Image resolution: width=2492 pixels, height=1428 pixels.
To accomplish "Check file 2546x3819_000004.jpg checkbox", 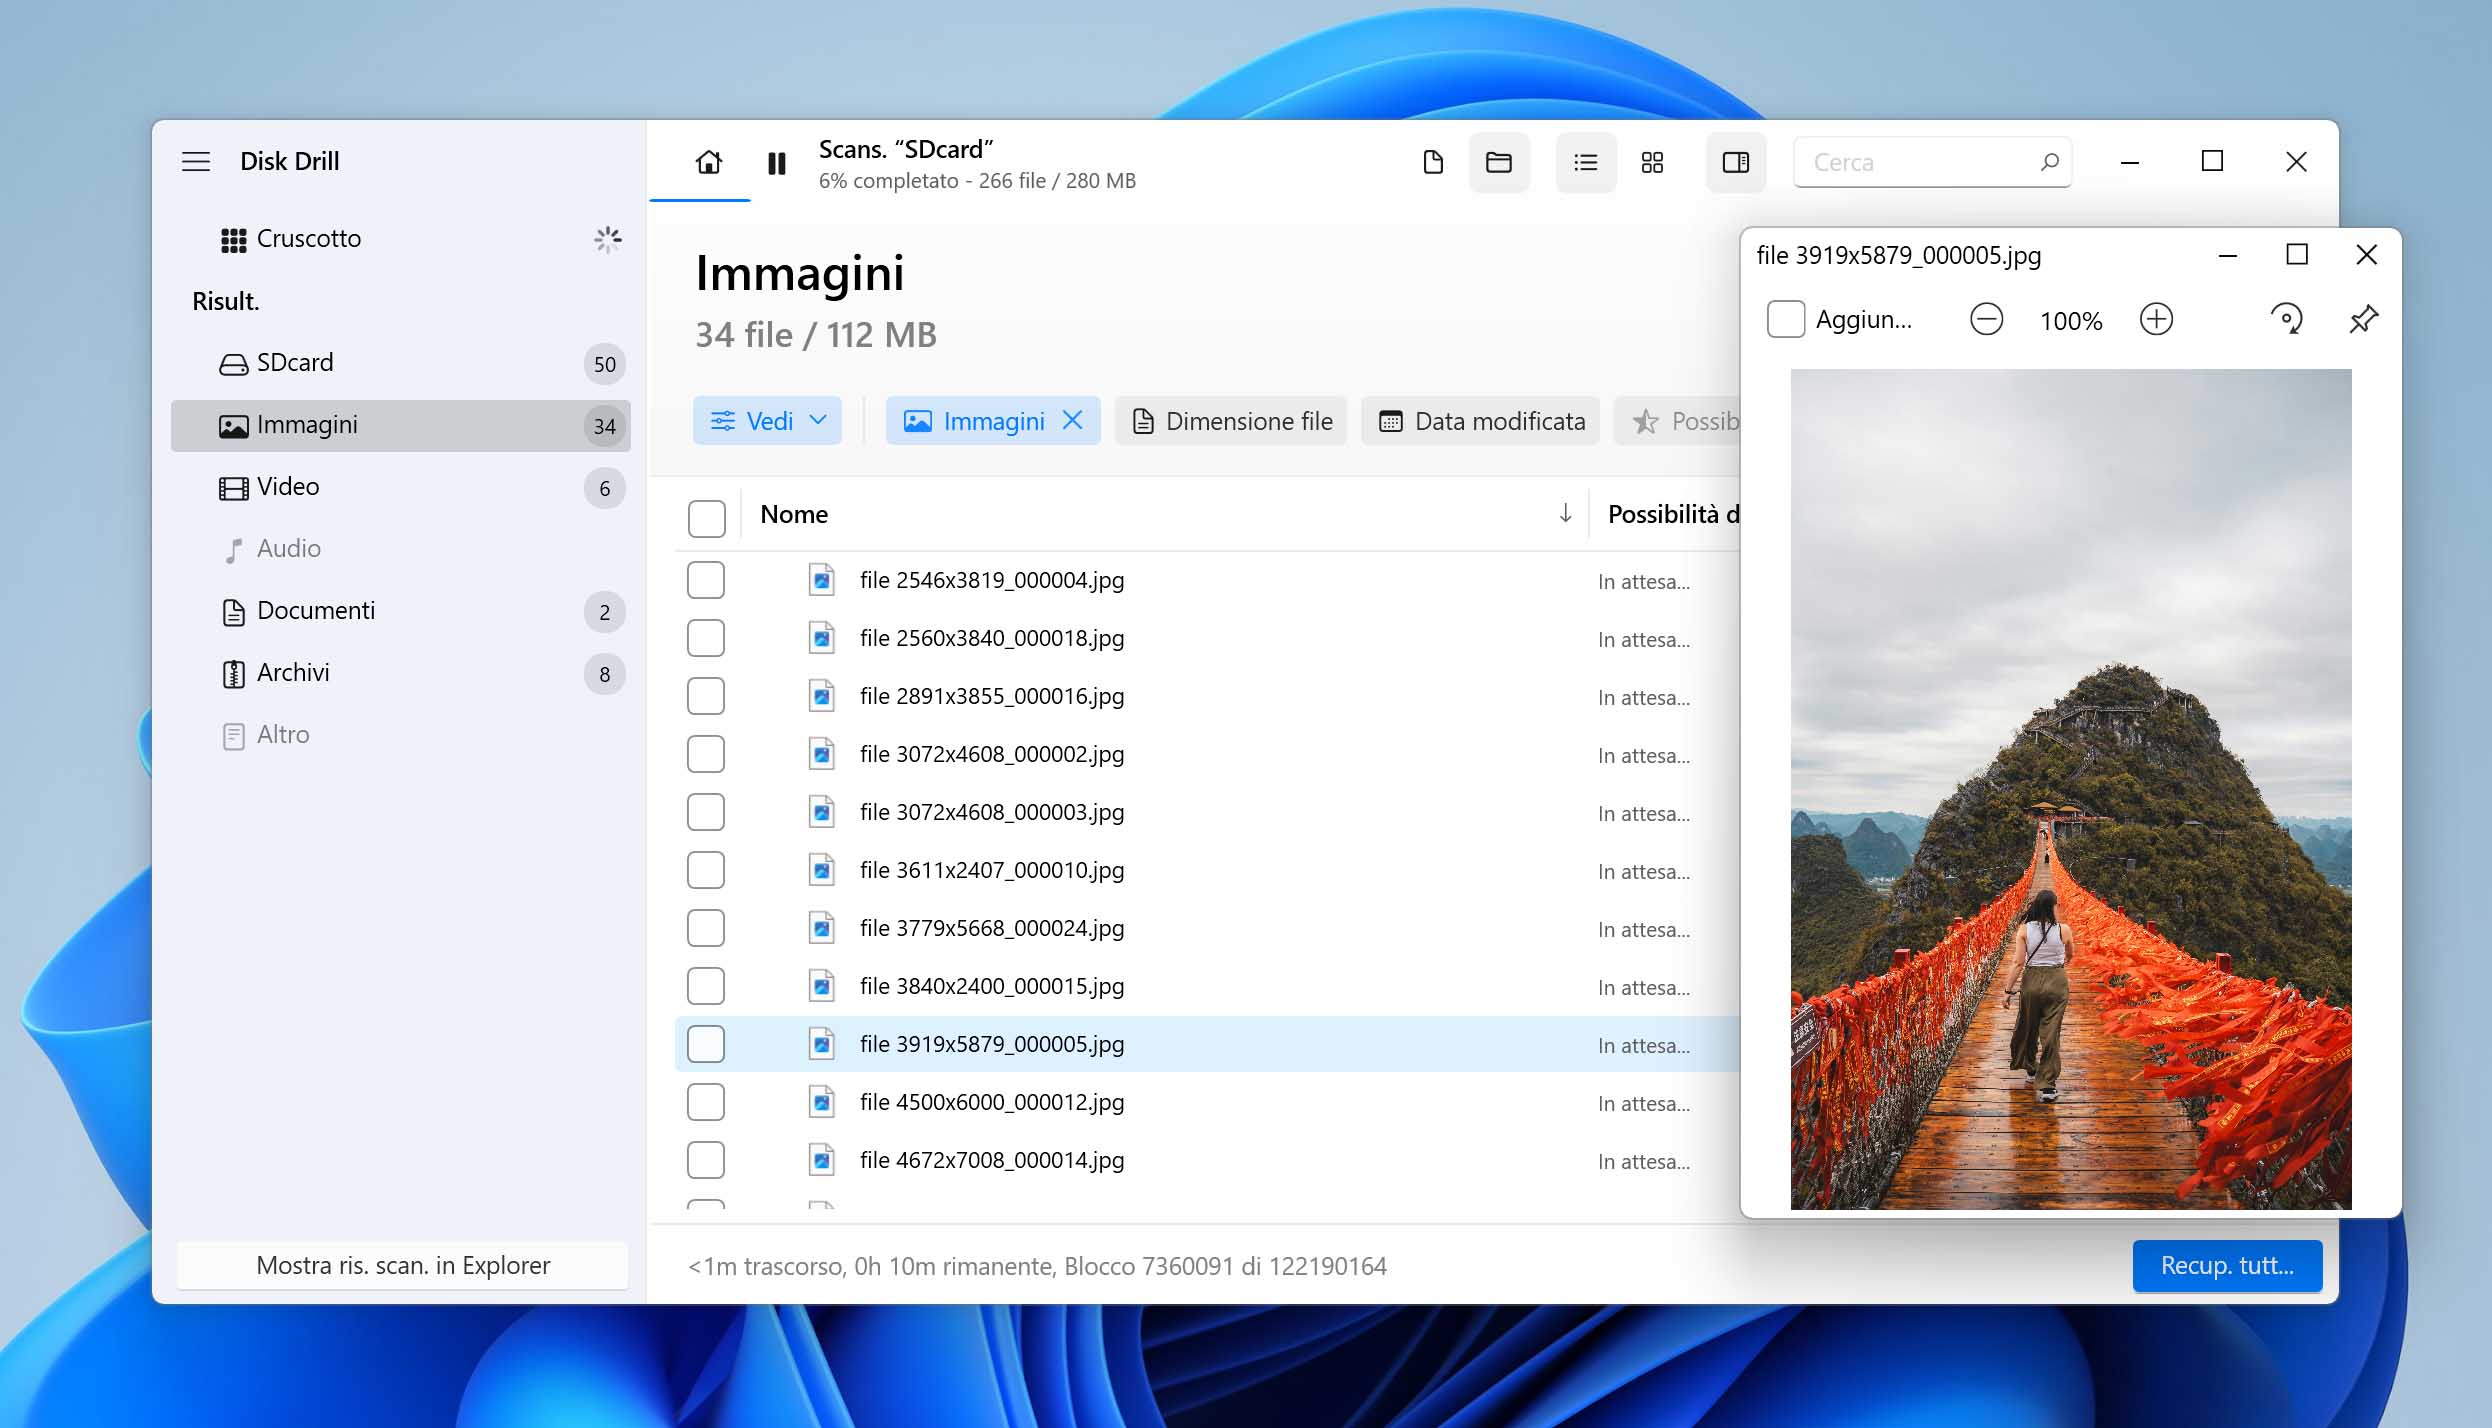I will pyautogui.click(x=706, y=580).
